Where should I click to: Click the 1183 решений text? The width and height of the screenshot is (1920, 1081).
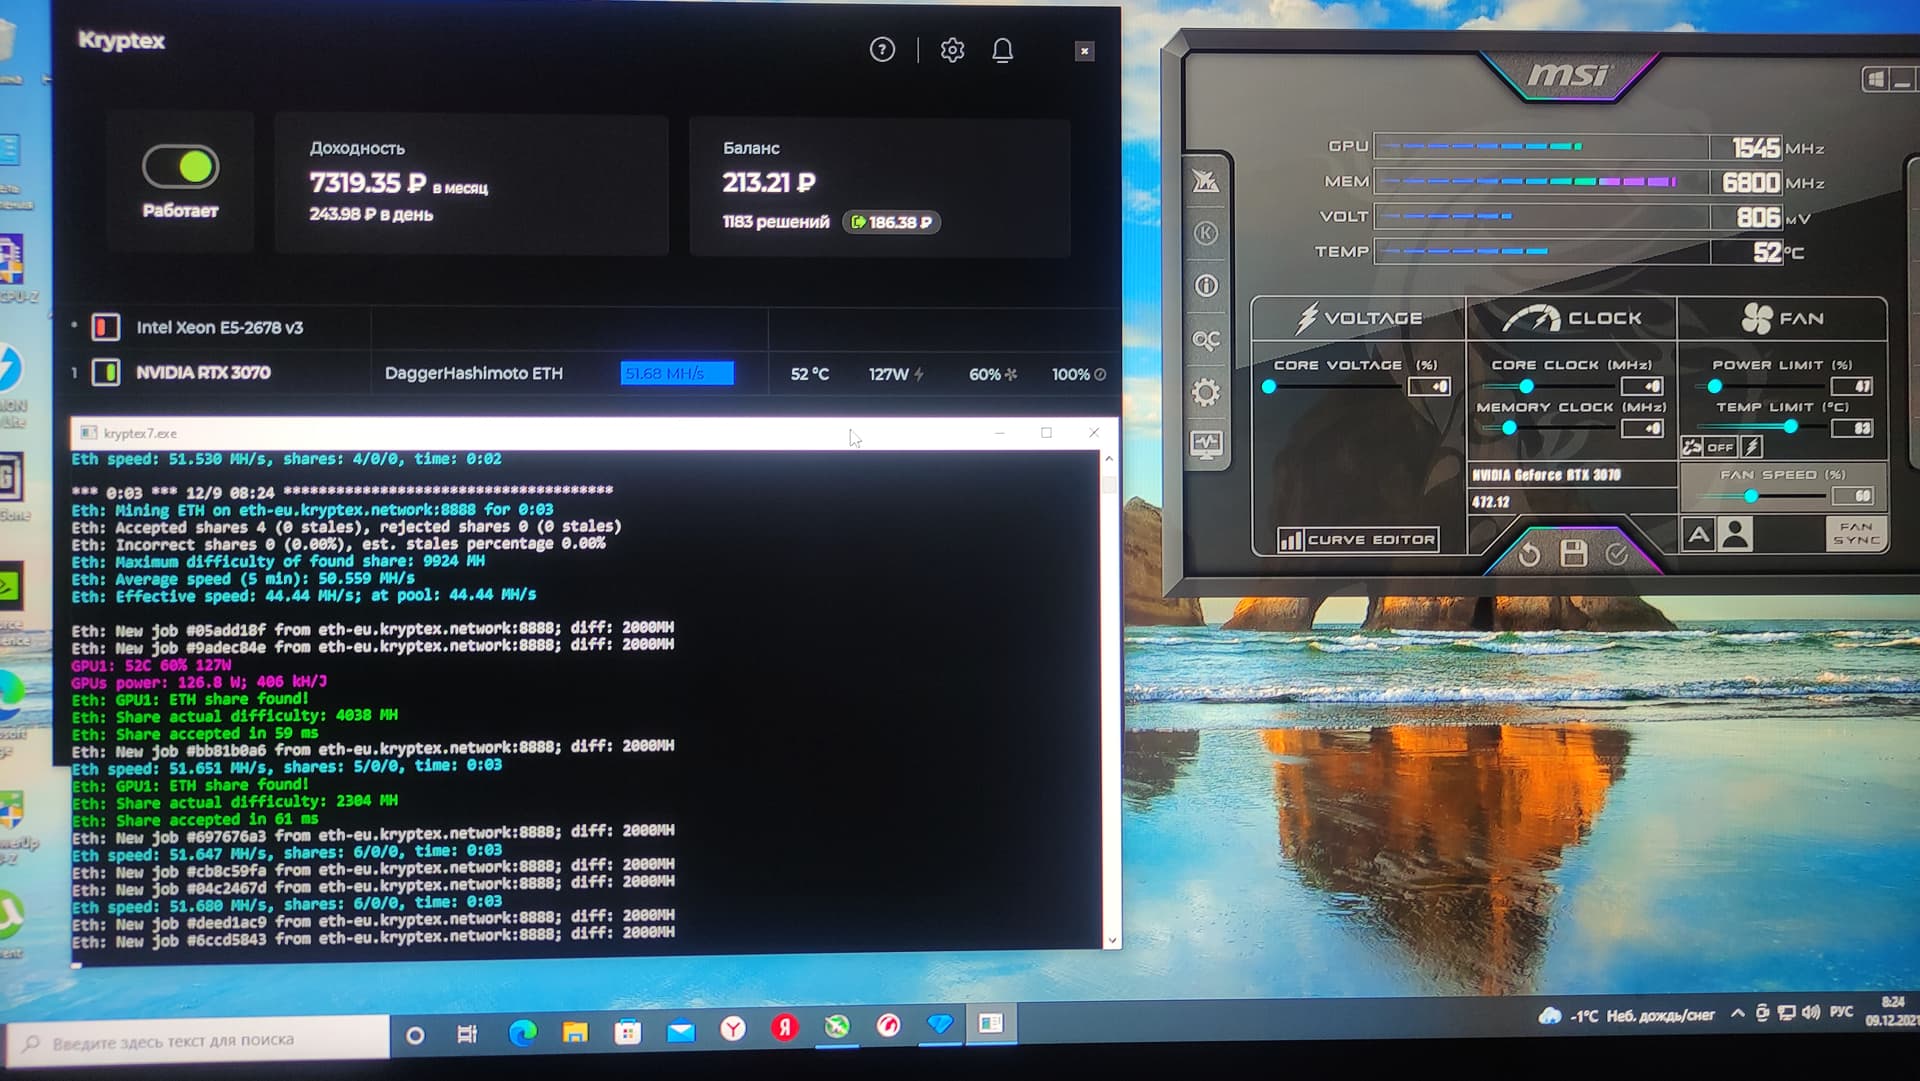point(776,222)
